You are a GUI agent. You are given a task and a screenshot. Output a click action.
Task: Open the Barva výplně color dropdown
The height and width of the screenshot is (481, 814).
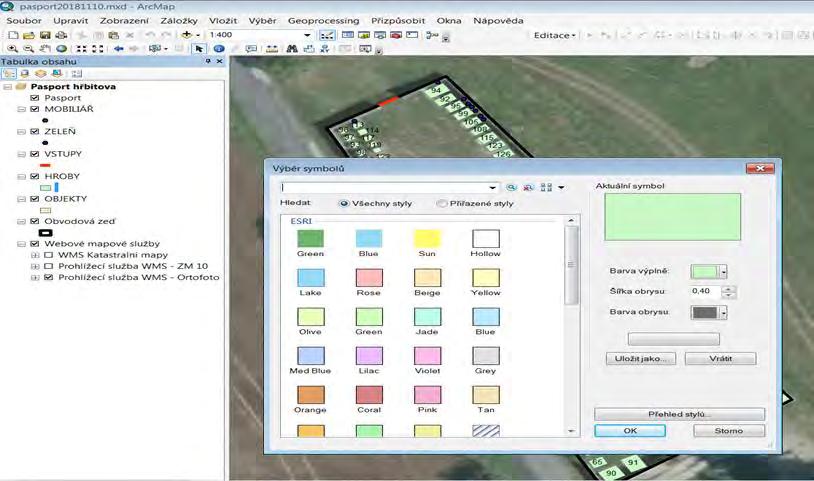(723, 271)
